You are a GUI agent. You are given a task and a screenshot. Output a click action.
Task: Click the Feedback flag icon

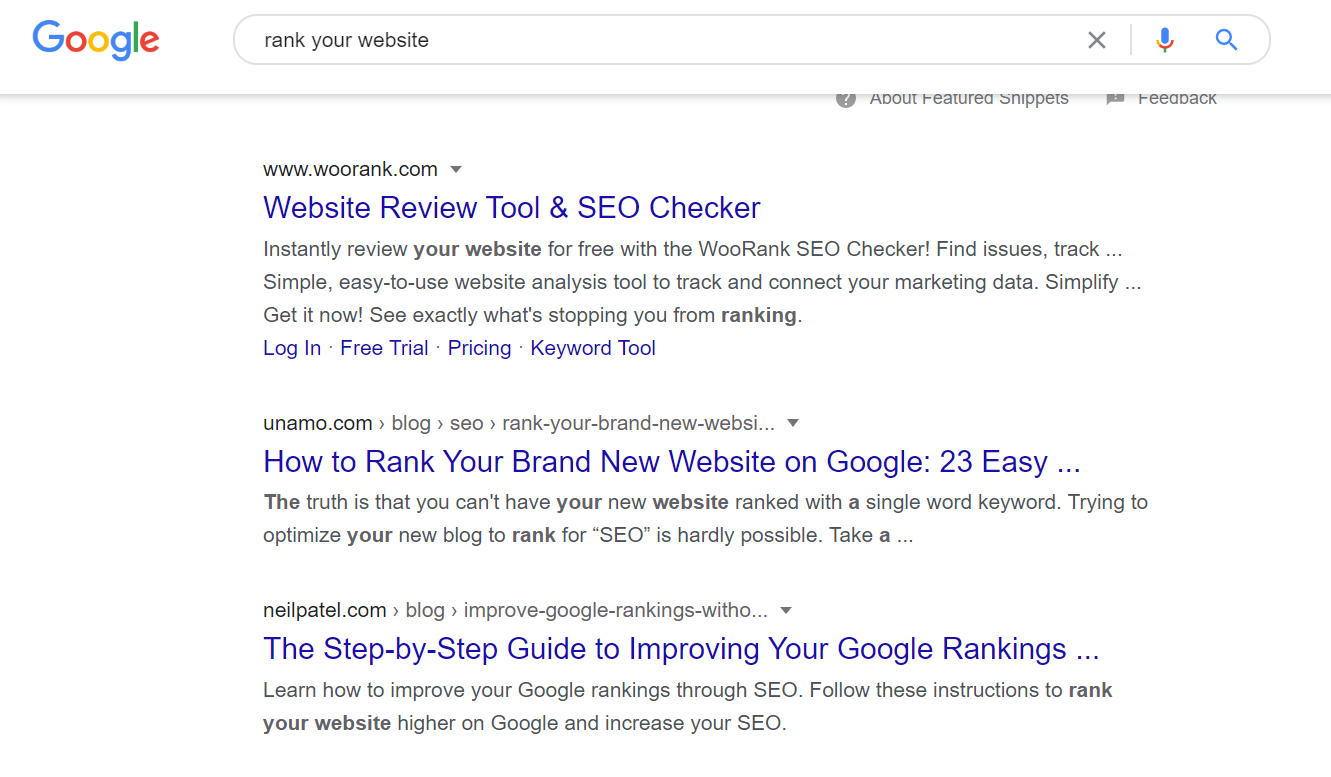(x=1115, y=99)
